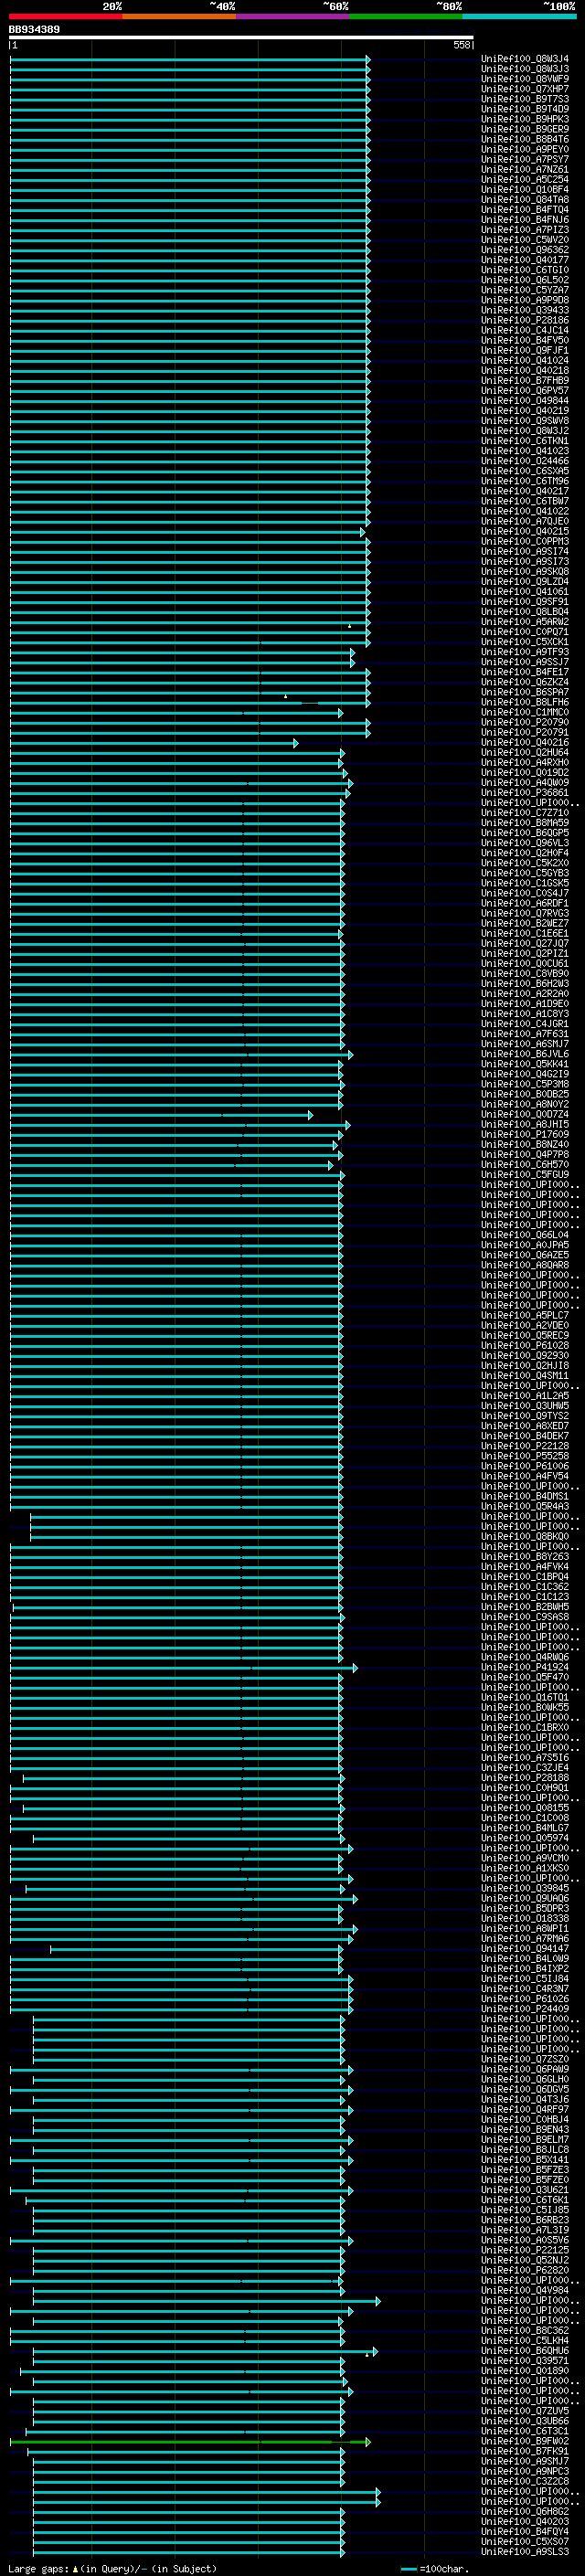The height and width of the screenshot is (2576, 585).
Task: Click label UniRef100_C0PPM3
Action: point(525,542)
